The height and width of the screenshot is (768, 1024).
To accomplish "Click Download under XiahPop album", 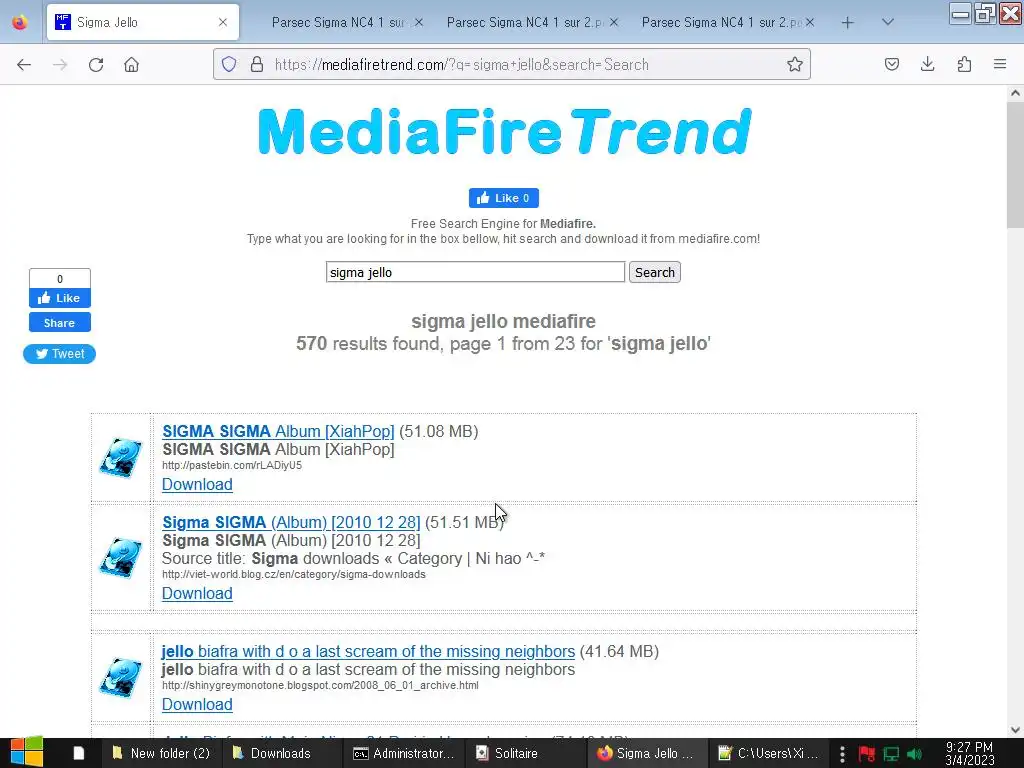I will 197,485.
